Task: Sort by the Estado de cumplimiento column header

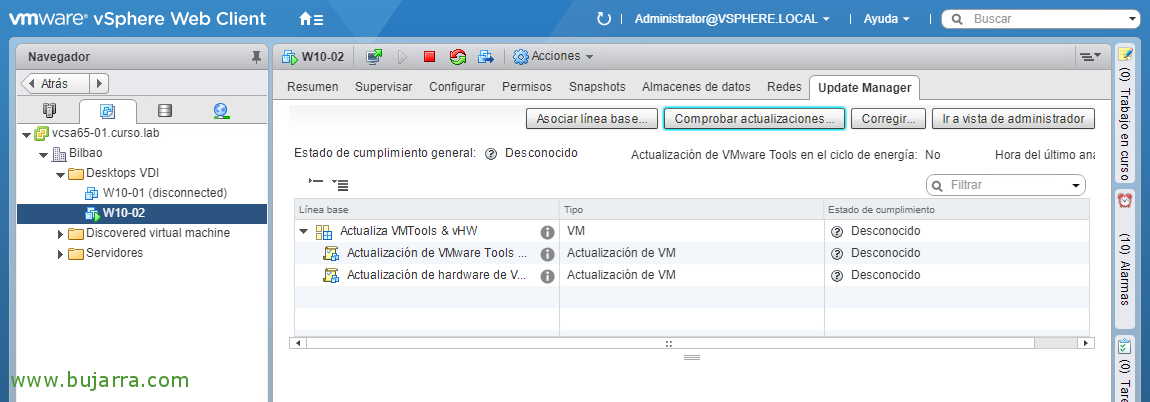Action: [956, 210]
